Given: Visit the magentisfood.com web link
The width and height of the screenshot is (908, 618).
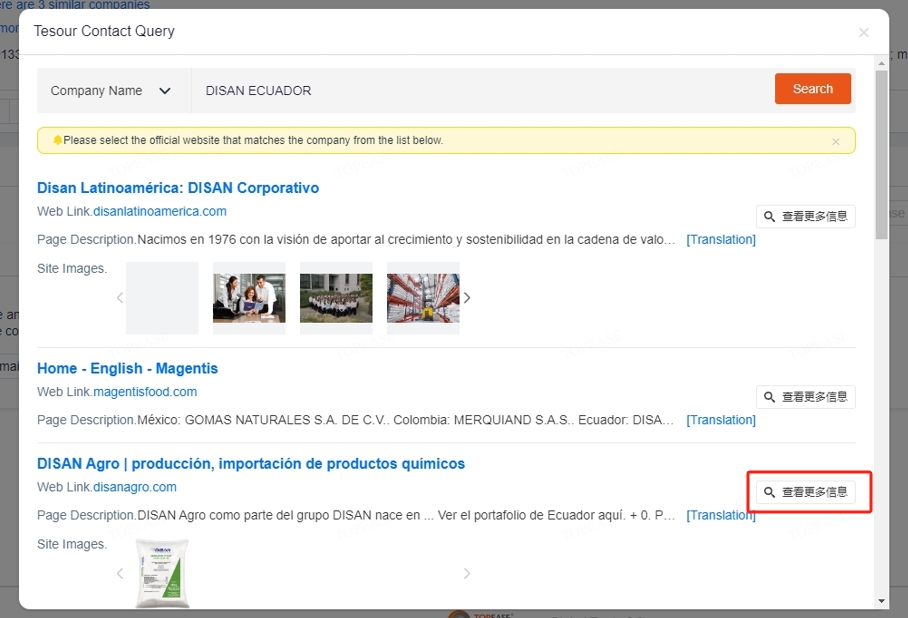Looking at the screenshot, I should (145, 392).
